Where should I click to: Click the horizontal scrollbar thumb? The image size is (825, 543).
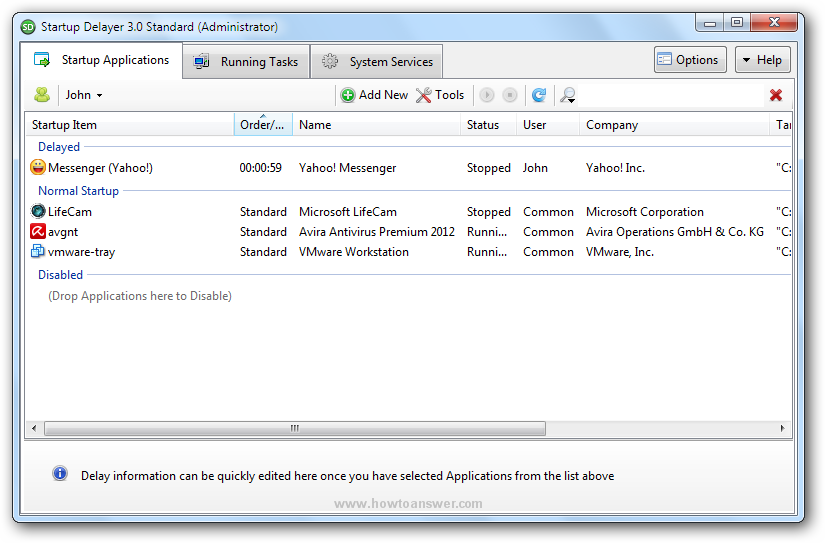[x=295, y=428]
